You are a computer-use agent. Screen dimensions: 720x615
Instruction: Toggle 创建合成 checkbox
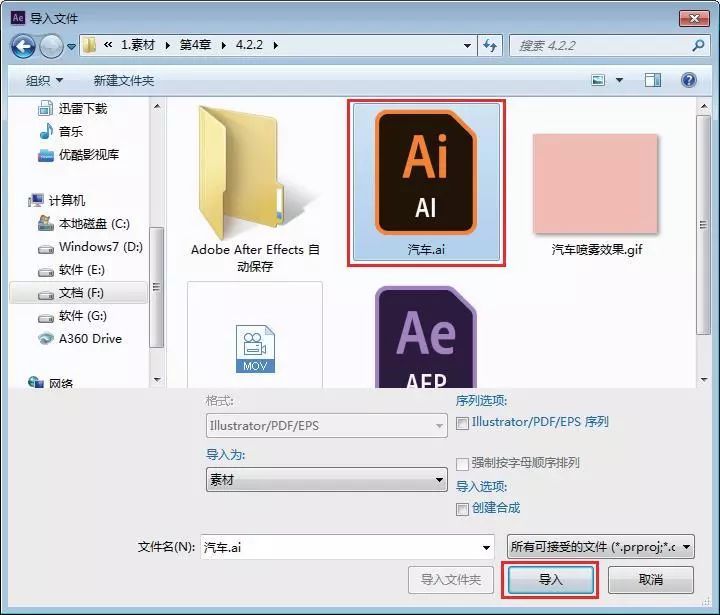pyautogui.click(x=462, y=509)
